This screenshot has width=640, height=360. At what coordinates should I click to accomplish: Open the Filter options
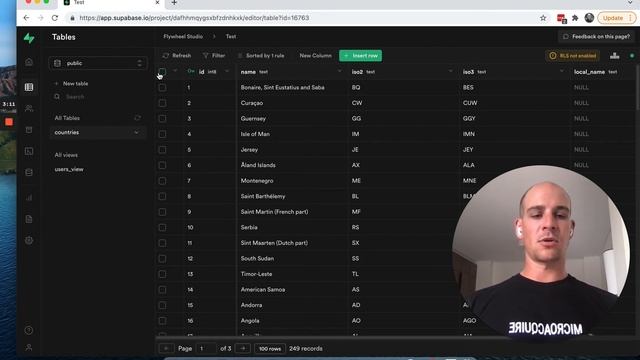click(x=214, y=56)
